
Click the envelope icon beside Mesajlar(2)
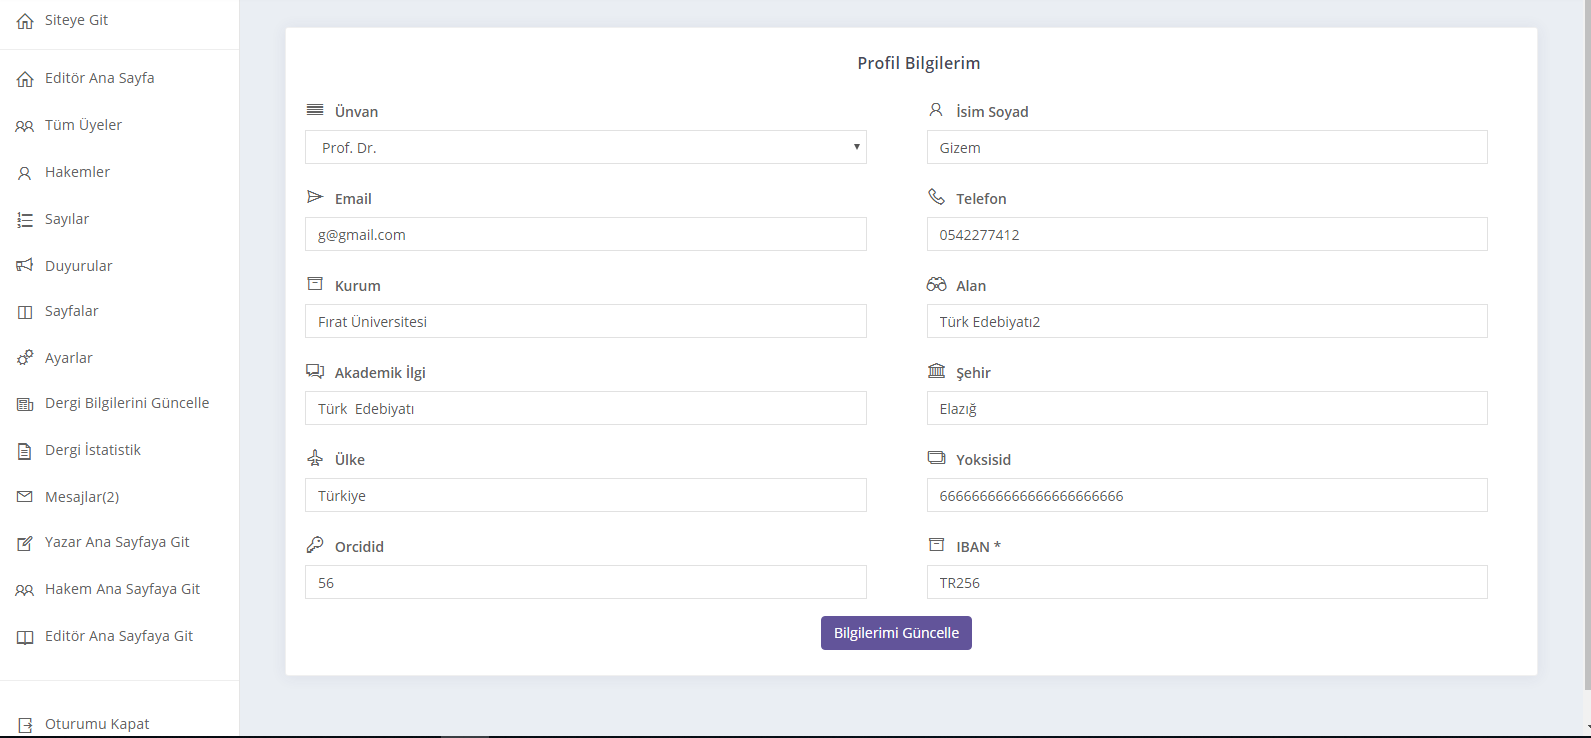click(x=25, y=497)
